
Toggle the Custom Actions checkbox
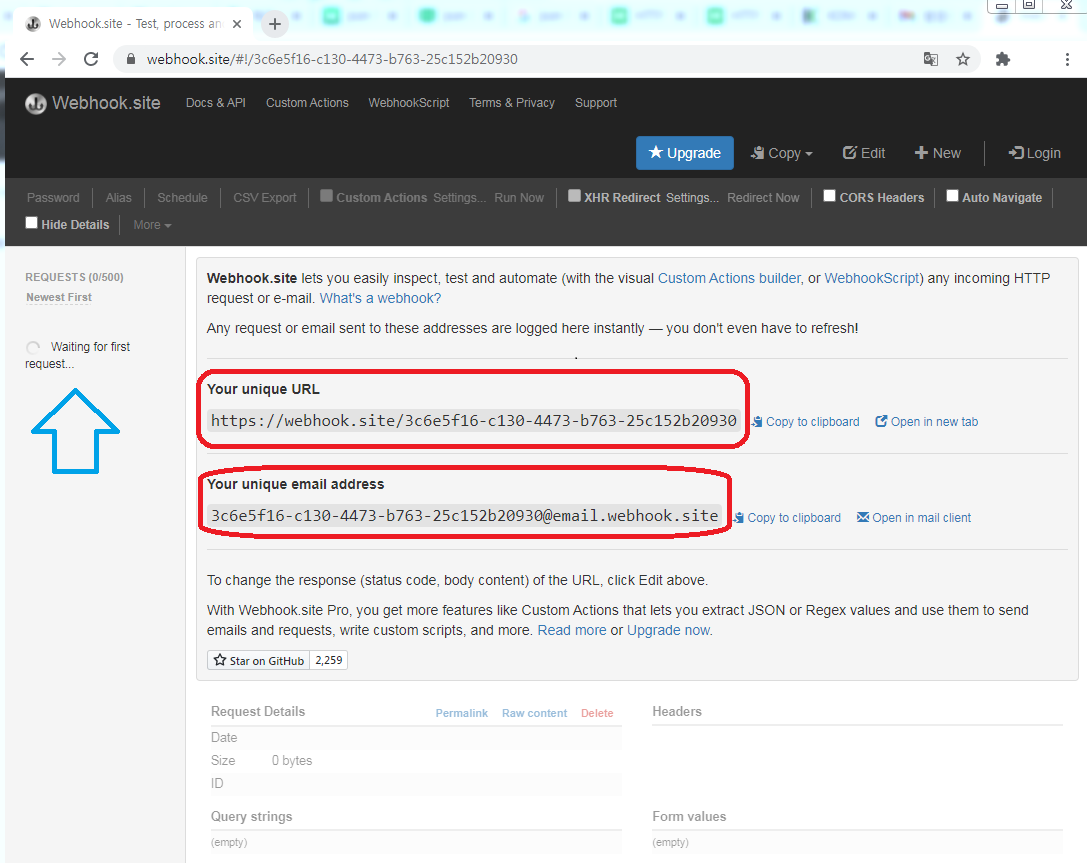coord(327,196)
